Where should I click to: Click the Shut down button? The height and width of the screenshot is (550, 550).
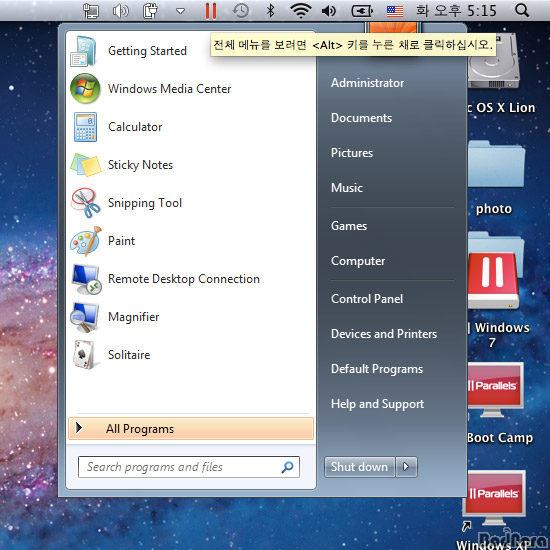pos(360,467)
